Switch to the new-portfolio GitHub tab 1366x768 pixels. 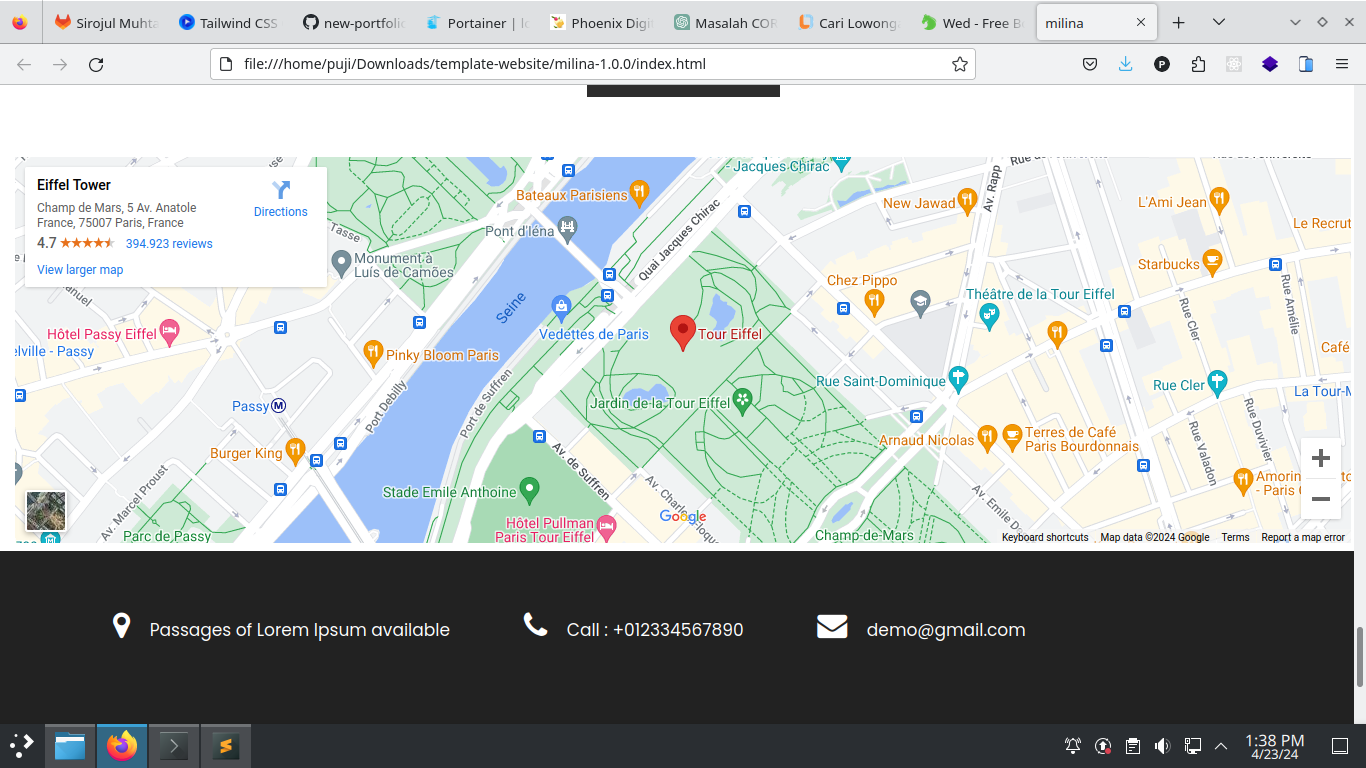(353, 22)
